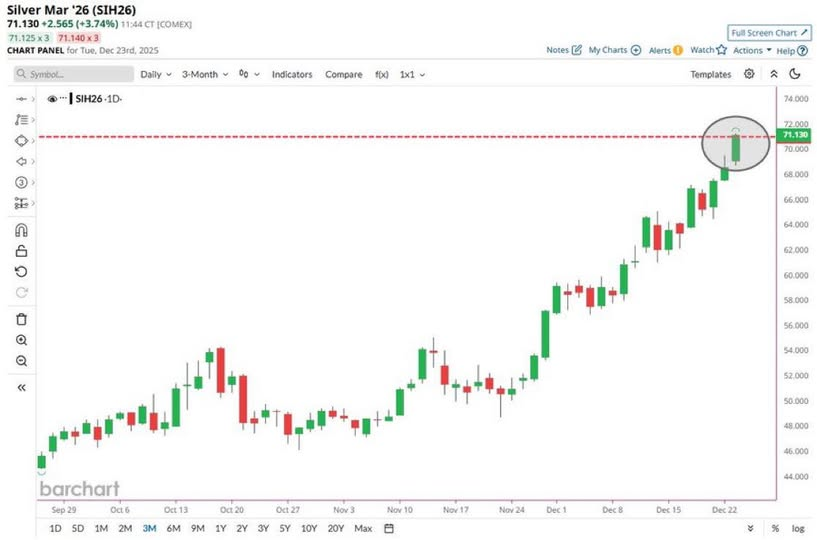Collapse the drawing tools sidebar
The width and height of the screenshot is (817, 540).
point(21,387)
